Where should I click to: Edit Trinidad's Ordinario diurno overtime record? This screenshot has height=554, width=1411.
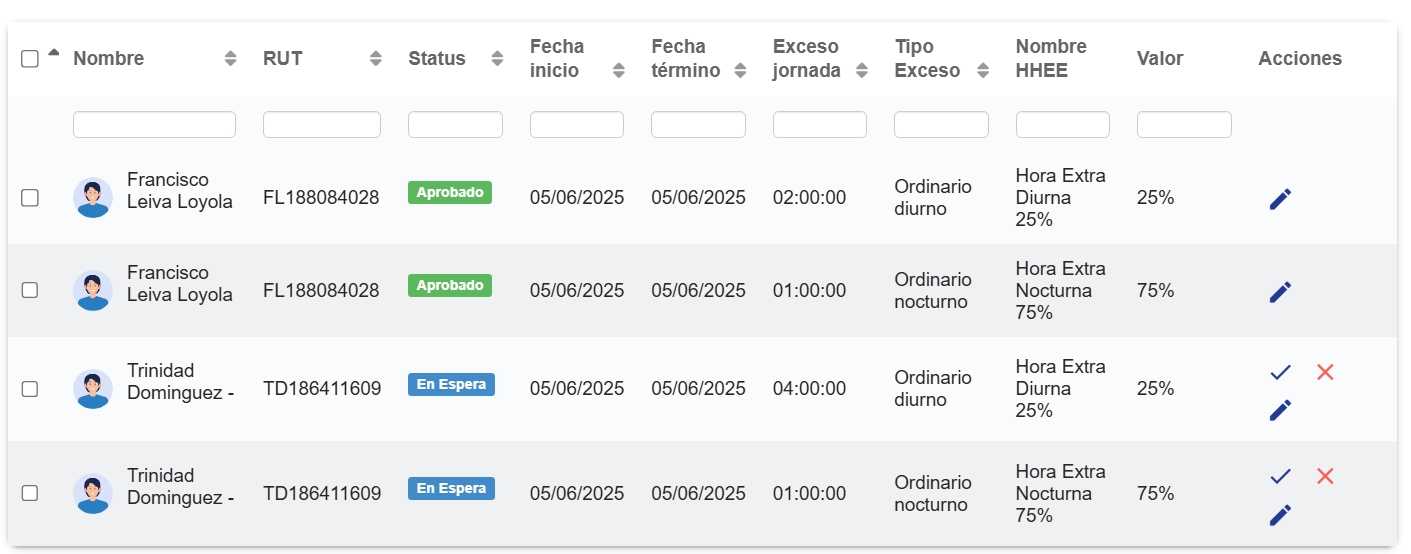click(1280, 410)
